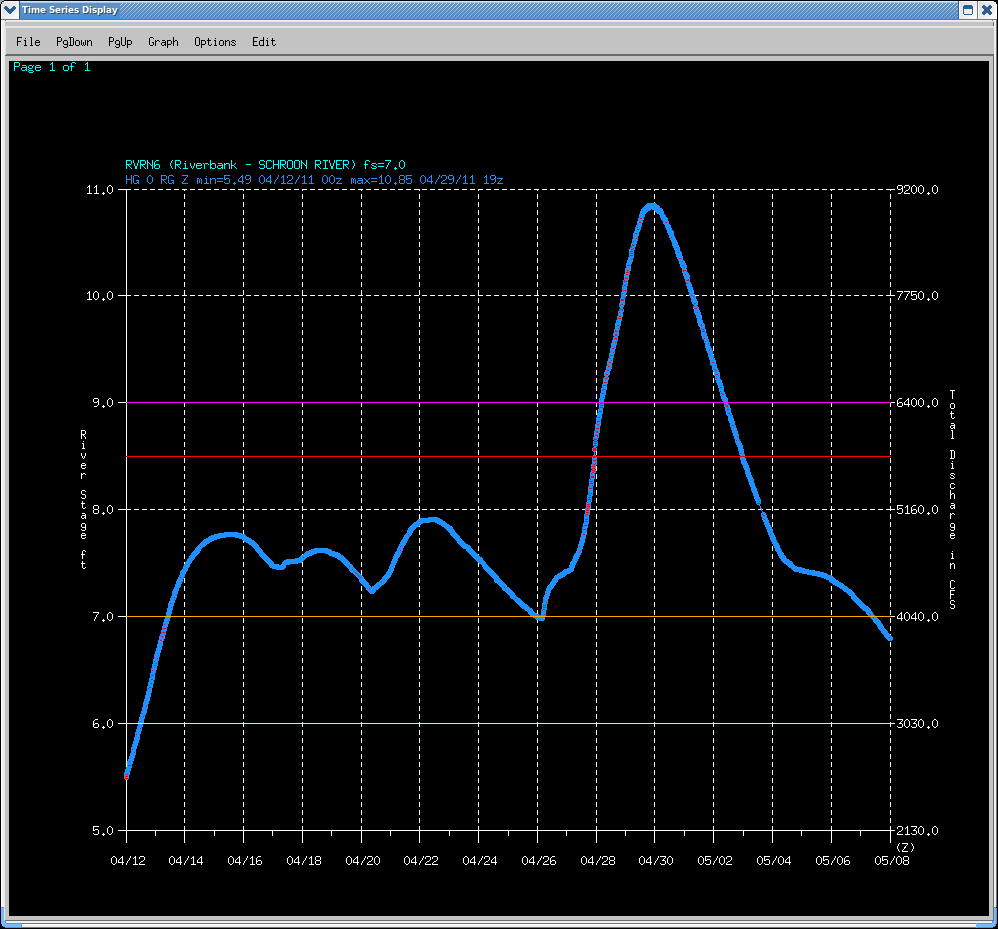Click the 10.0 river stage axis label

coord(100,296)
